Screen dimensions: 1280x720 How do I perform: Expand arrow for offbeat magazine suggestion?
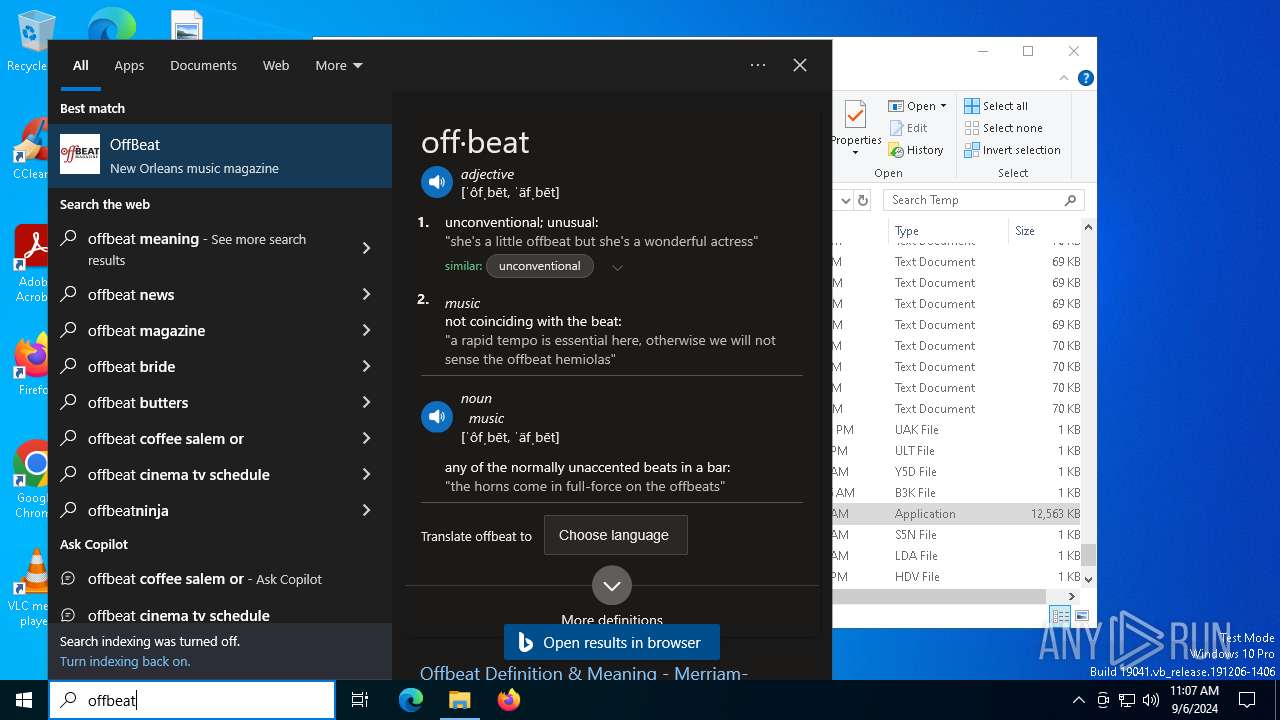point(366,330)
